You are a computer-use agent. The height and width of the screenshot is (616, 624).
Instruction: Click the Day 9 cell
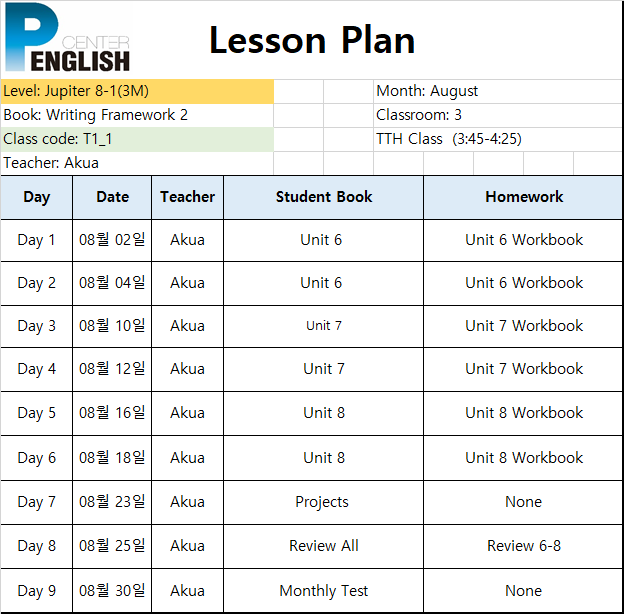coord(37,591)
